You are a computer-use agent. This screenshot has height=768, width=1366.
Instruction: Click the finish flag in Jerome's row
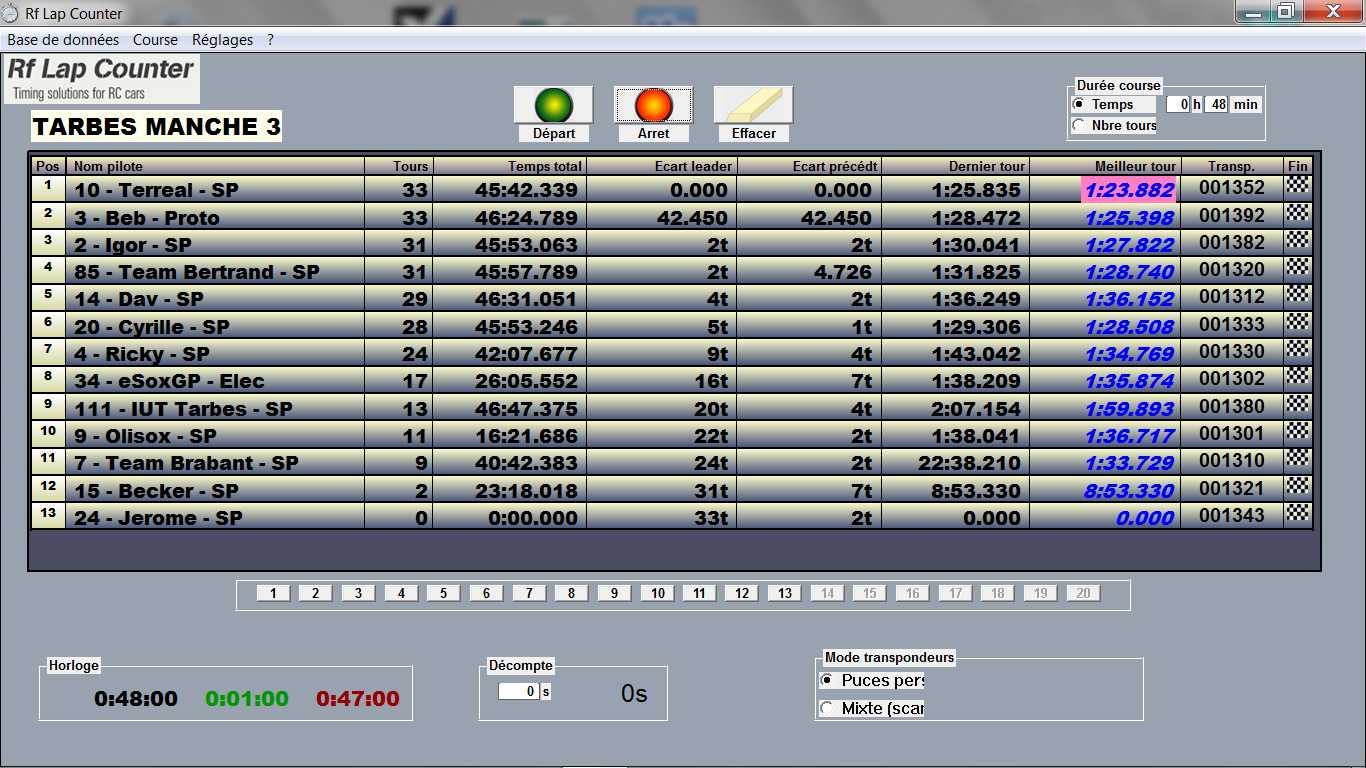coord(1297,514)
